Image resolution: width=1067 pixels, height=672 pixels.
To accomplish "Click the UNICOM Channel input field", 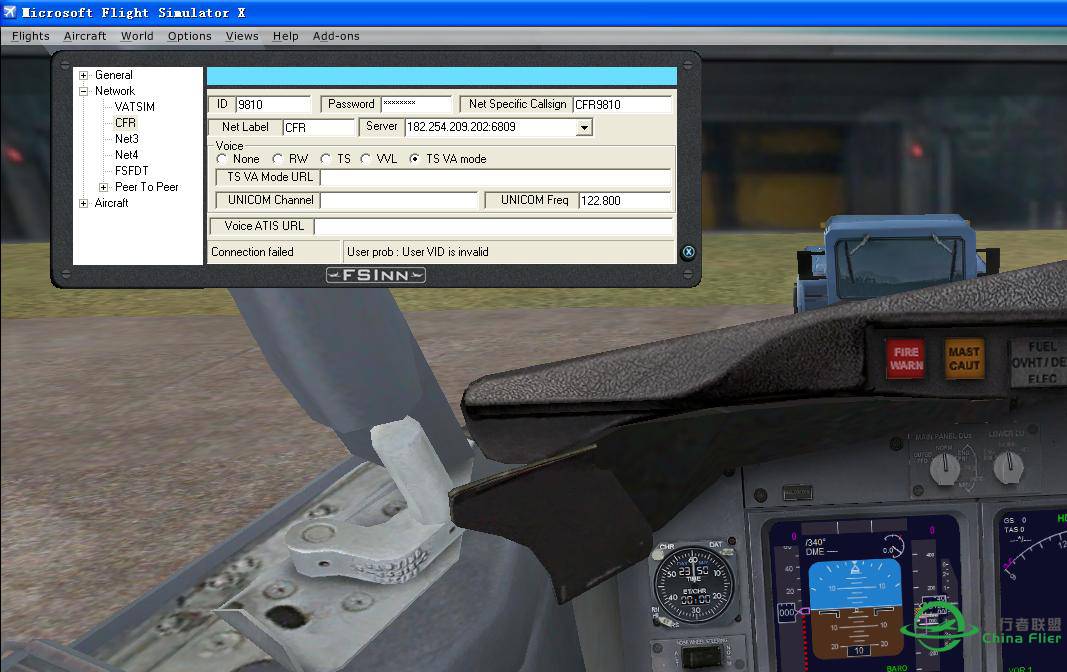I will coord(399,201).
